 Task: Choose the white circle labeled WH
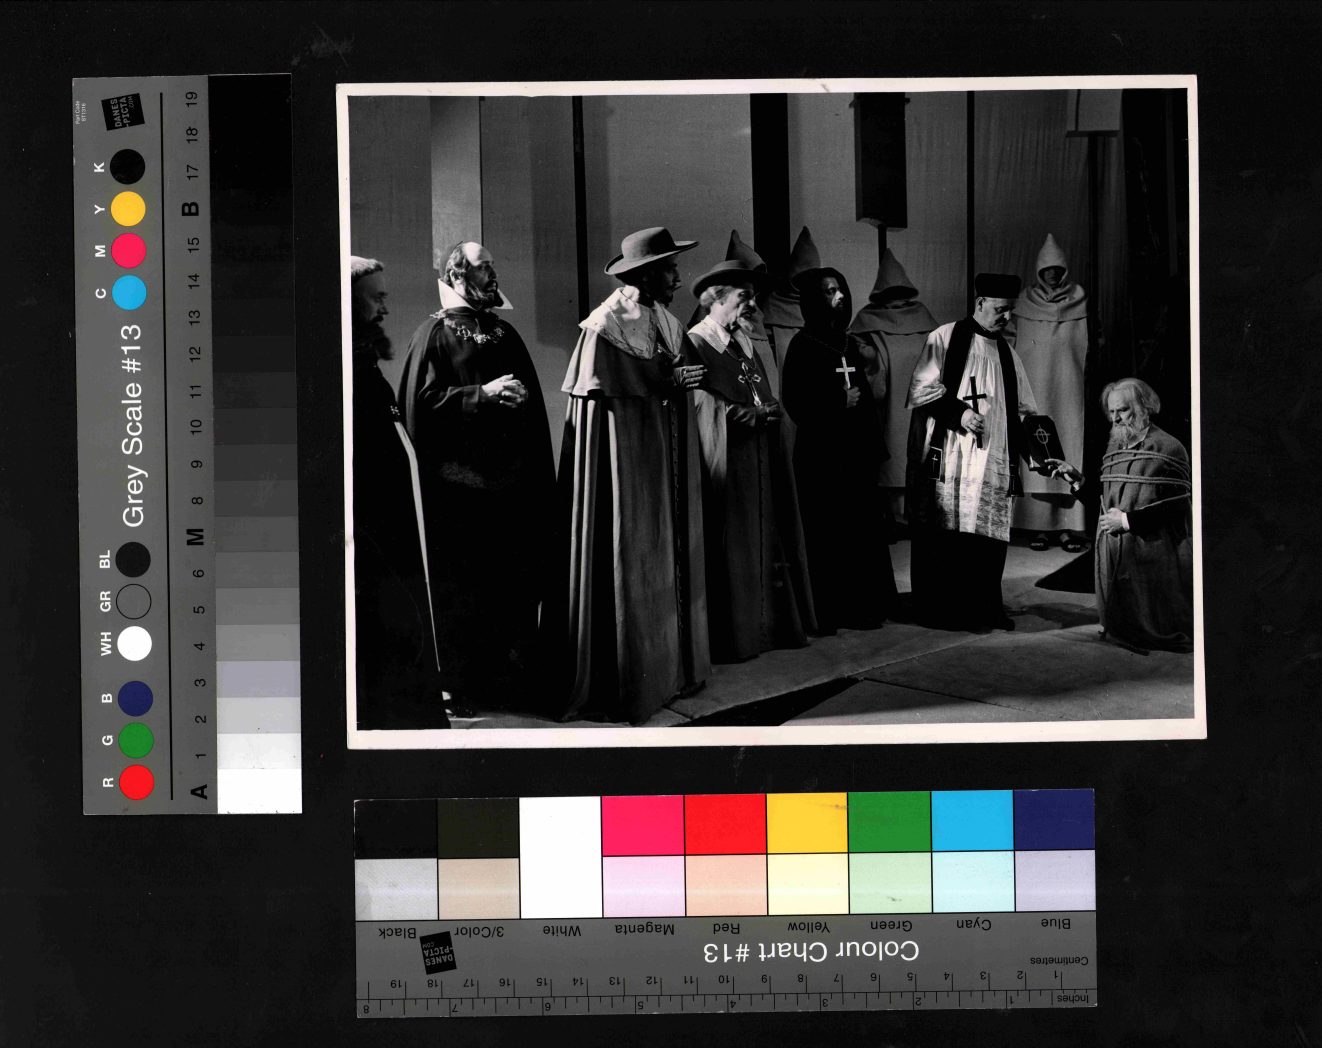click(134, 644)
